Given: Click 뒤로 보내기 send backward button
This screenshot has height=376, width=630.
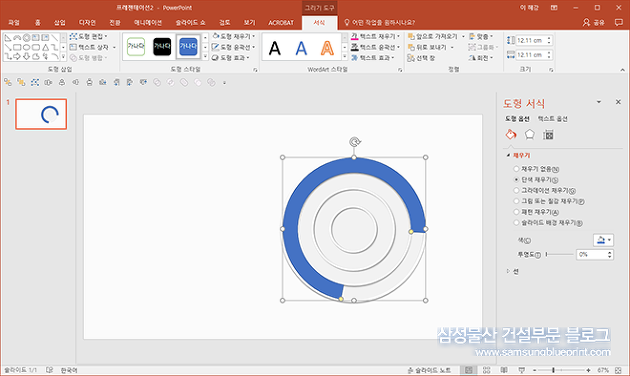Looking at the screenshot, I should click(x=431, y=47).
